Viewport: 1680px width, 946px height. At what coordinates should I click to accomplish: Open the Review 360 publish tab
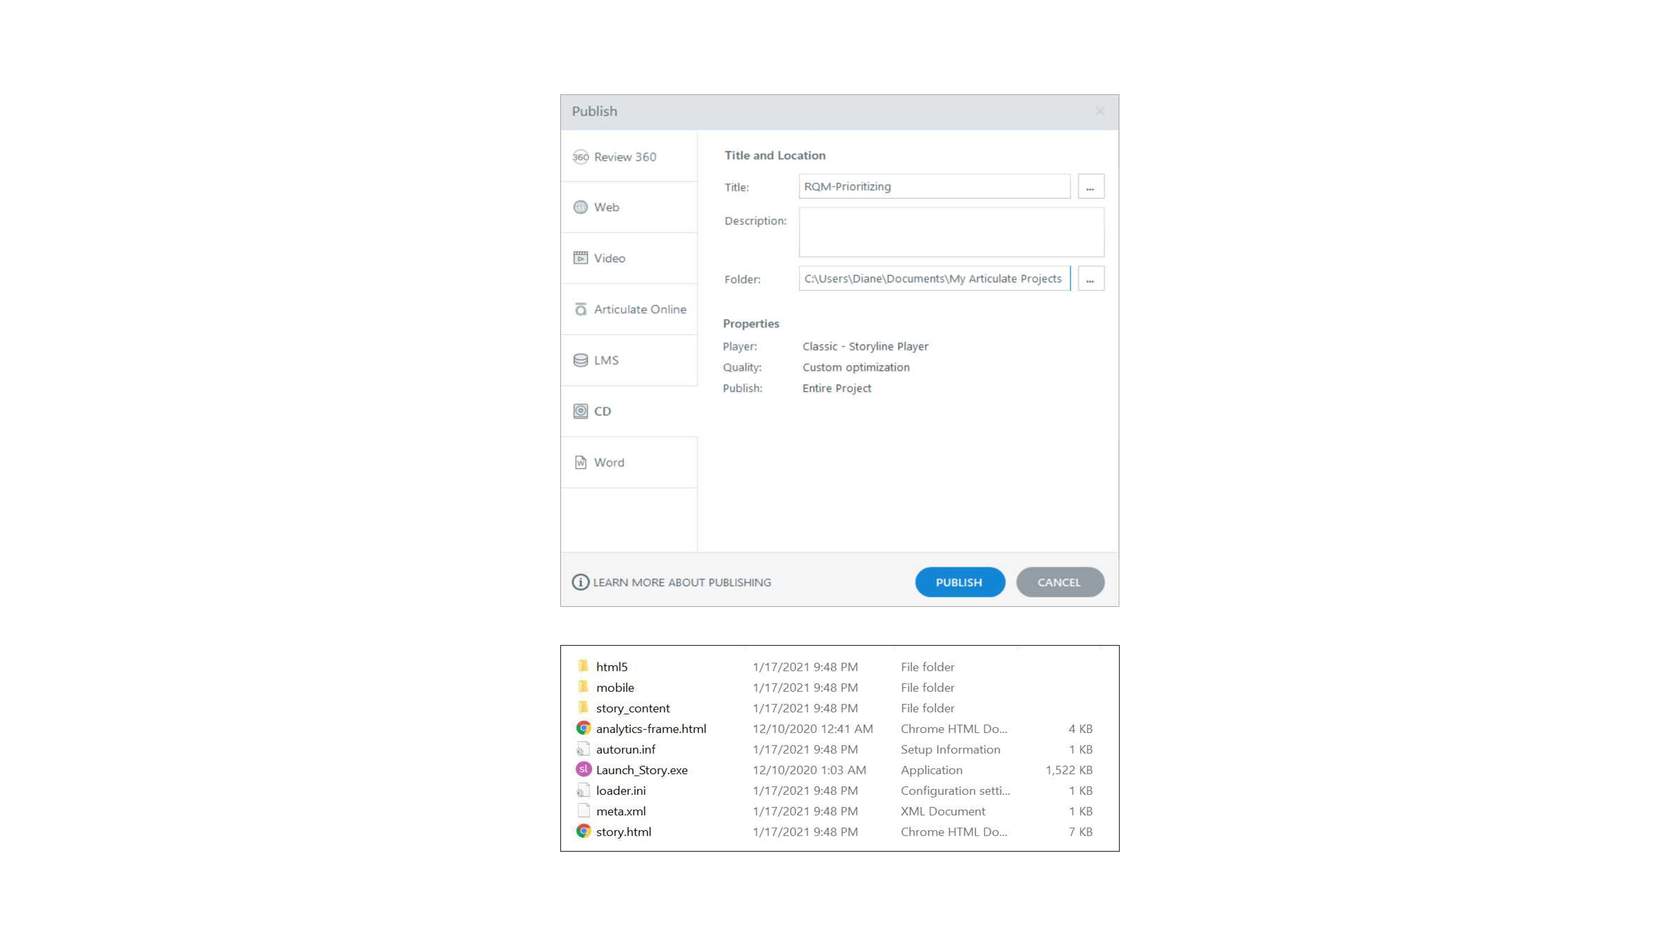[x=629, y=156]
